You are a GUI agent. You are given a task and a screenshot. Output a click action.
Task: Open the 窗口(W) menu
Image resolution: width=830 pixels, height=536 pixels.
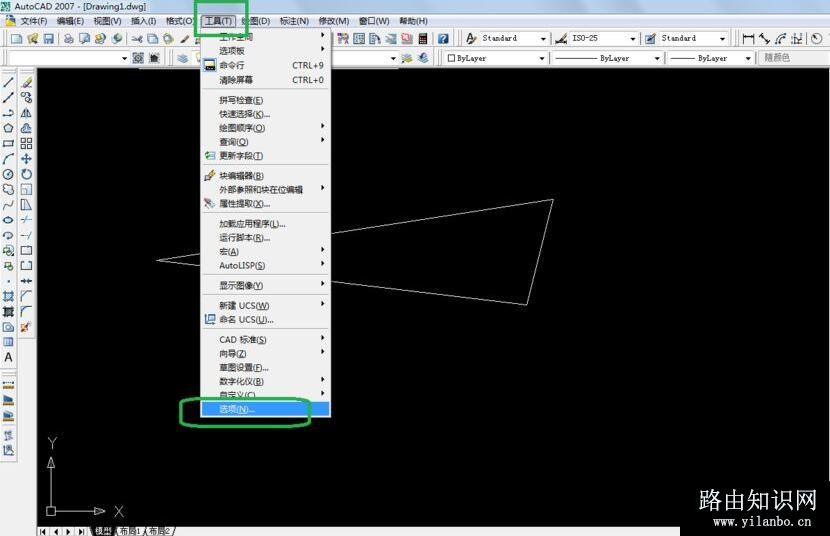coord(374,21)
